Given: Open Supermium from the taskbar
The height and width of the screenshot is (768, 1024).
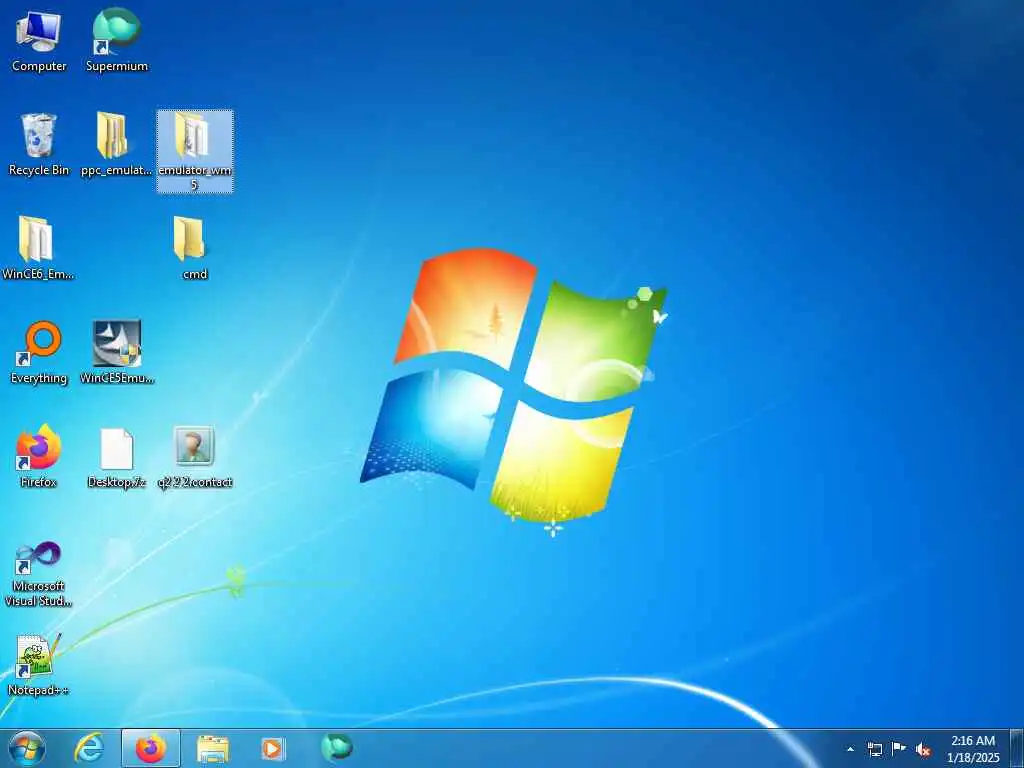Looking at the screenshot, I should [336, 748].
